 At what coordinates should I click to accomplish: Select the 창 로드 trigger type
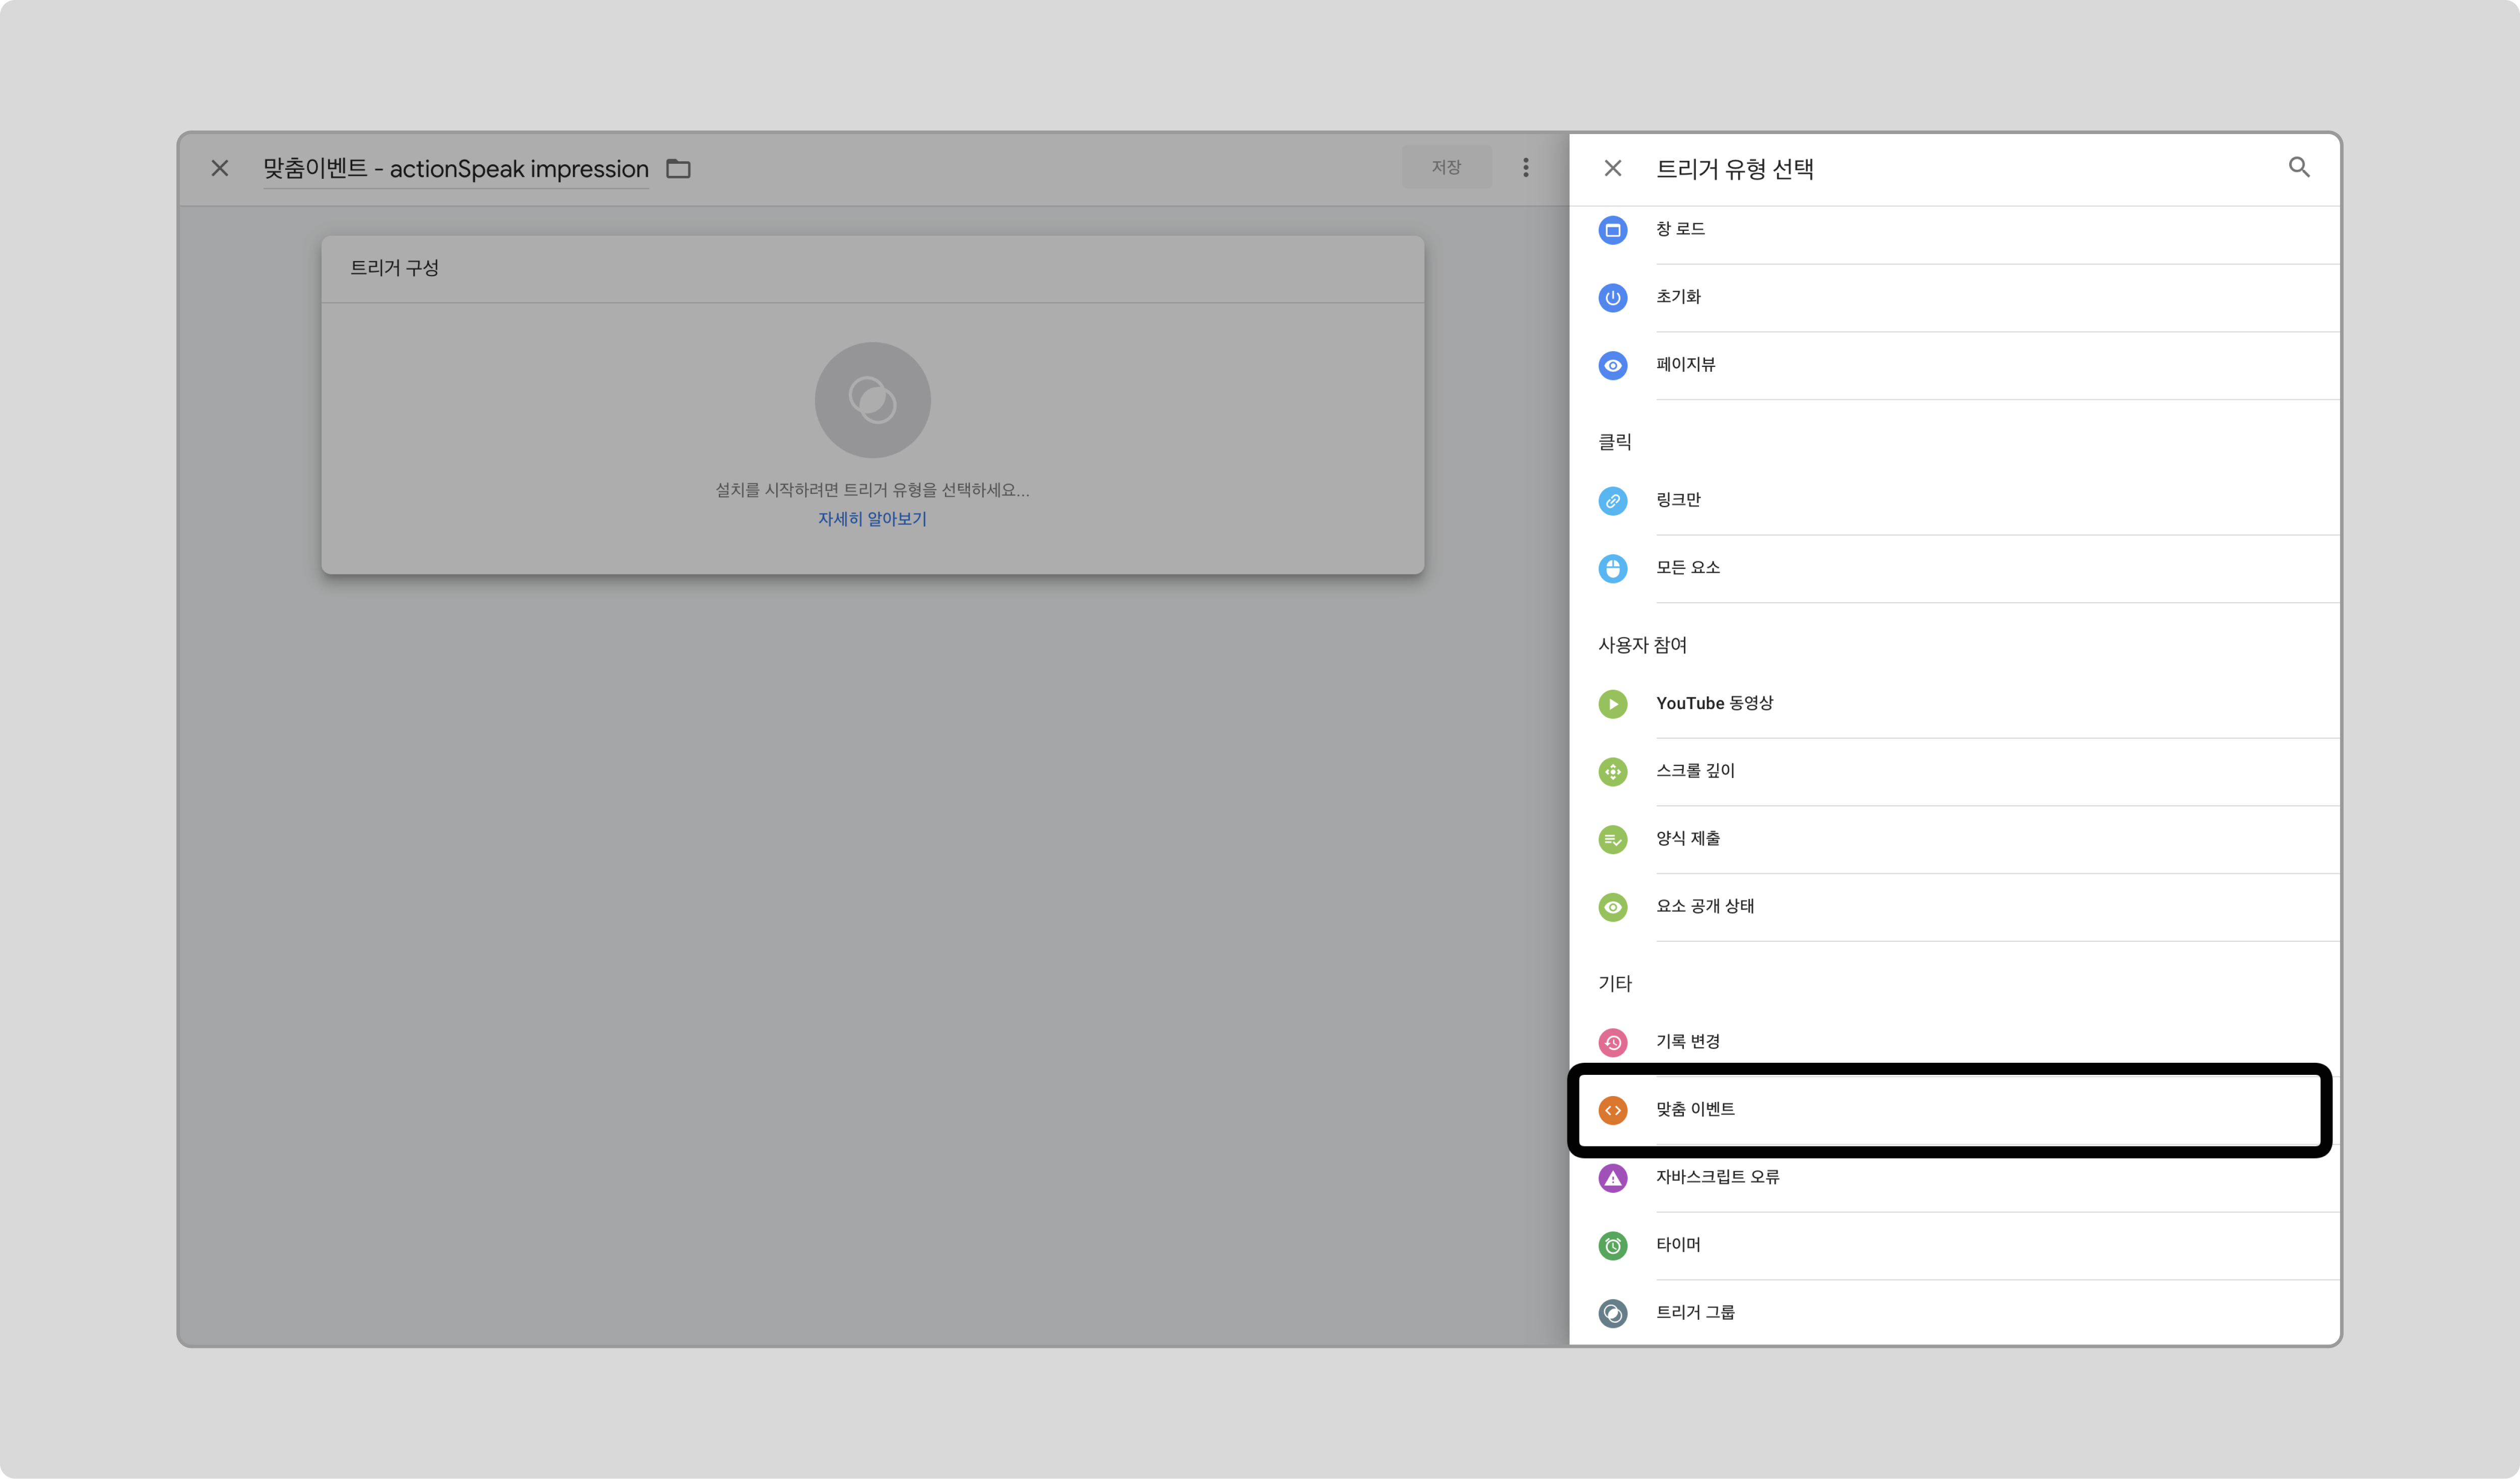tap(1954, 230)
